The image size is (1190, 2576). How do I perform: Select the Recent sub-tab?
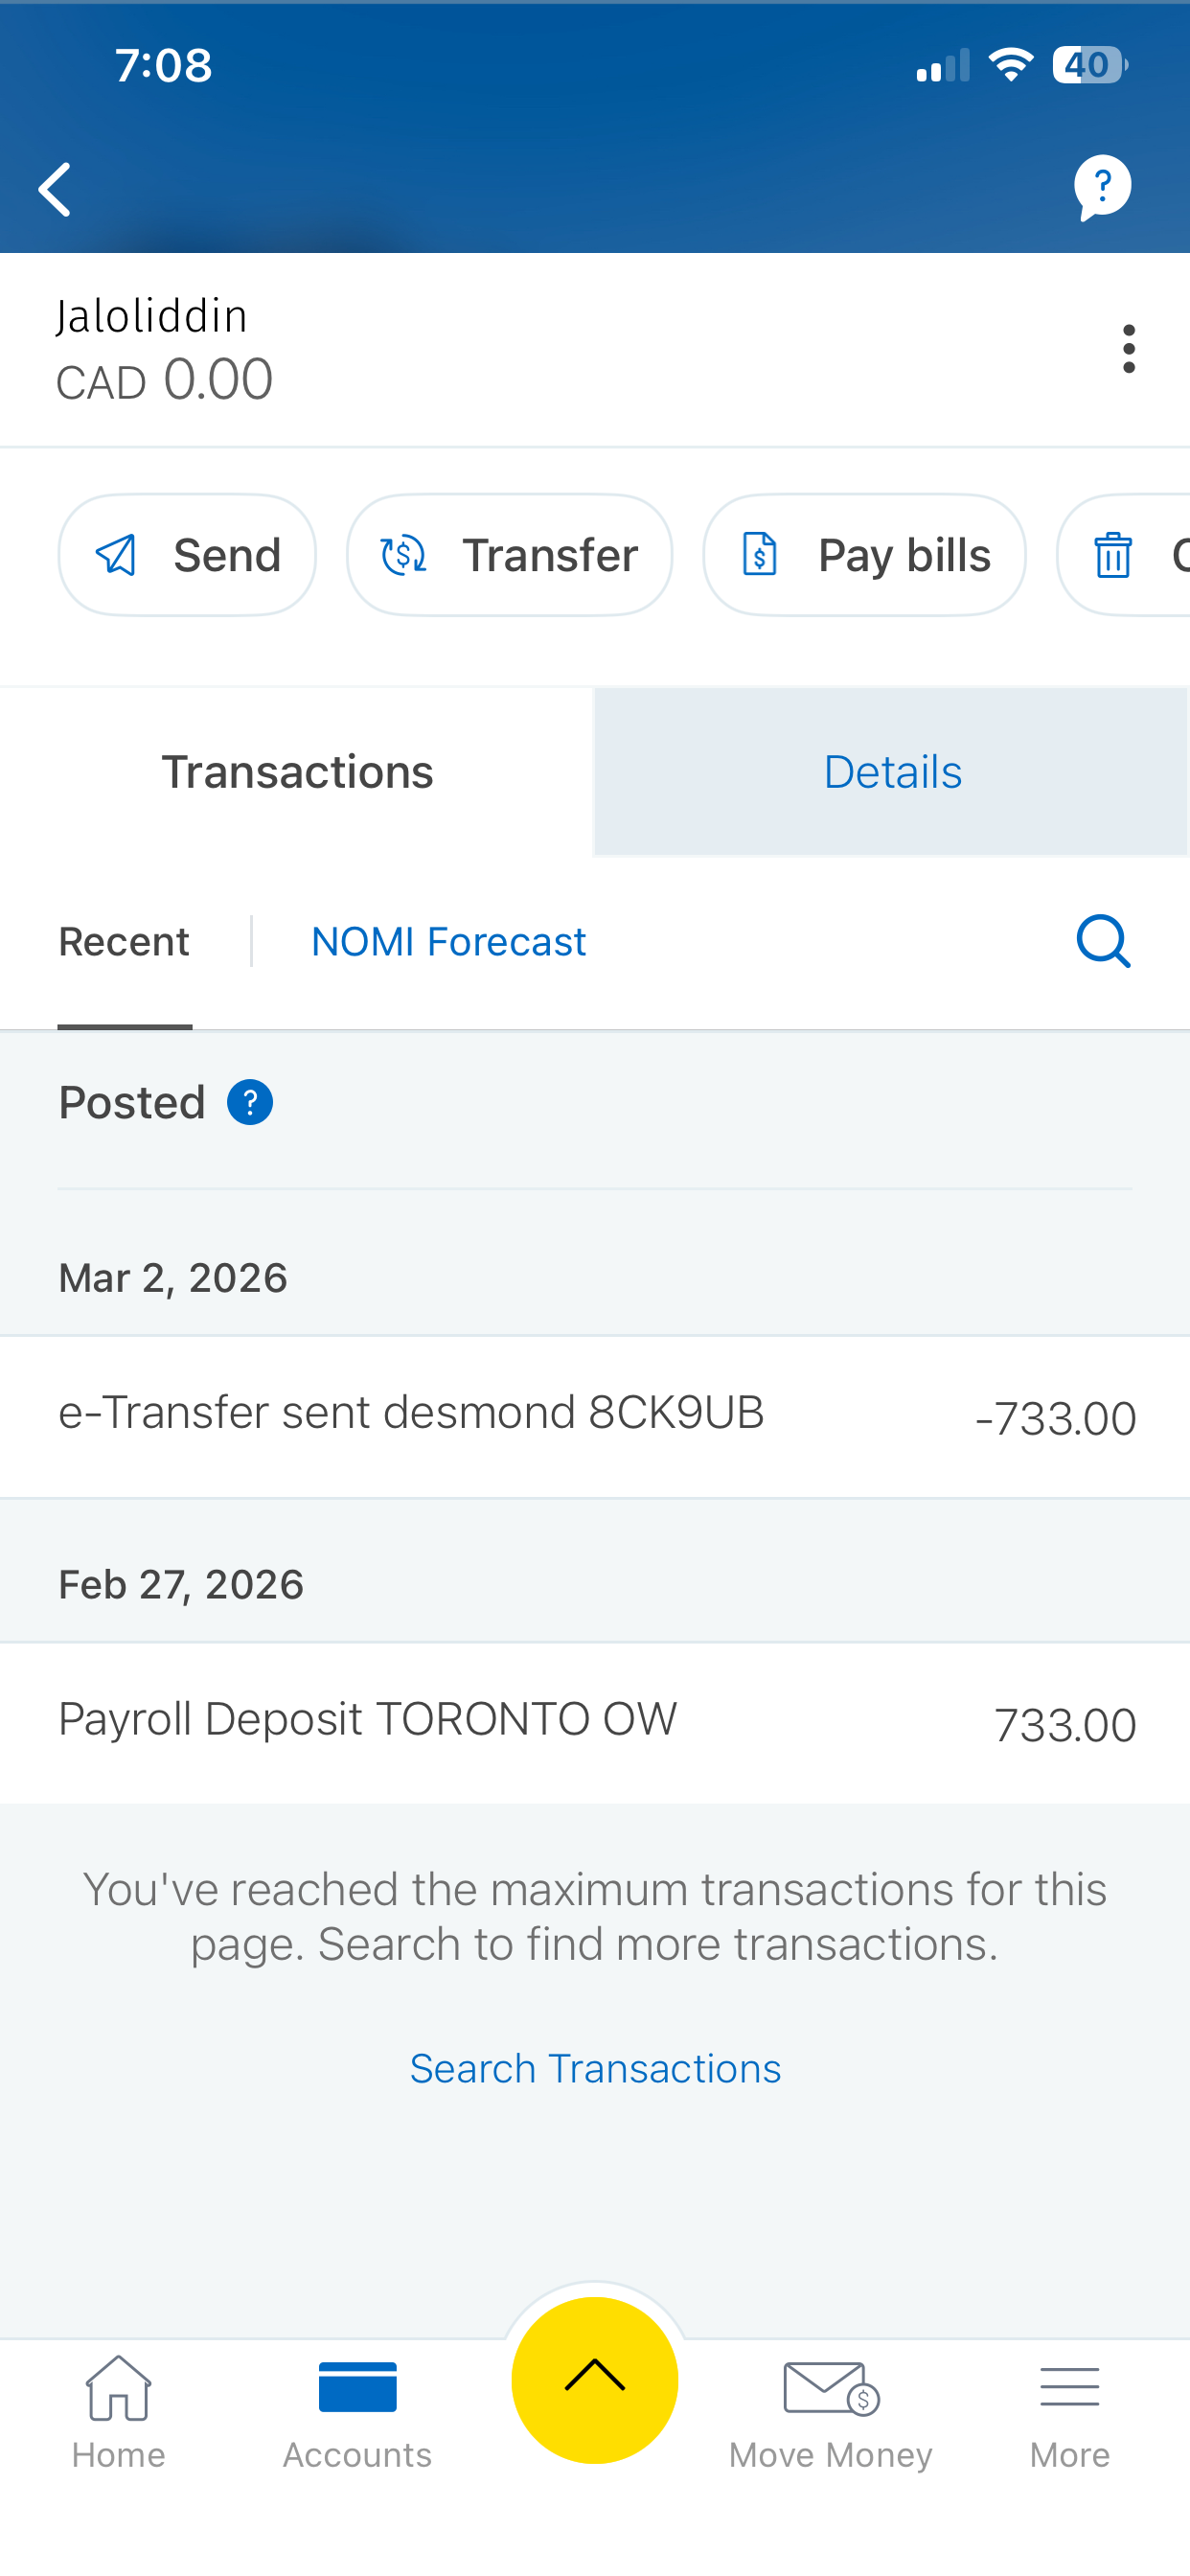point(124,942)
